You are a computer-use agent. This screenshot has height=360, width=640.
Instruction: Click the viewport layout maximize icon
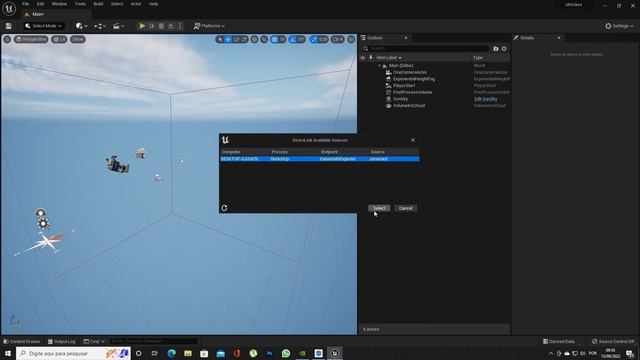351,39
